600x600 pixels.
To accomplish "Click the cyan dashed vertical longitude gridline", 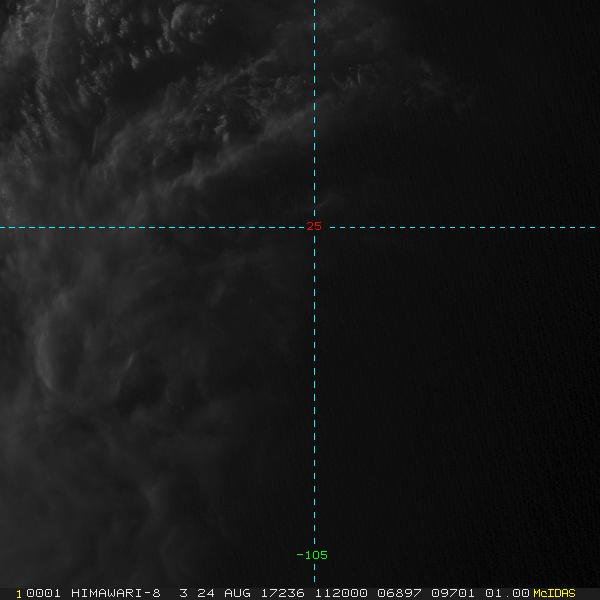I will [315, 383].
